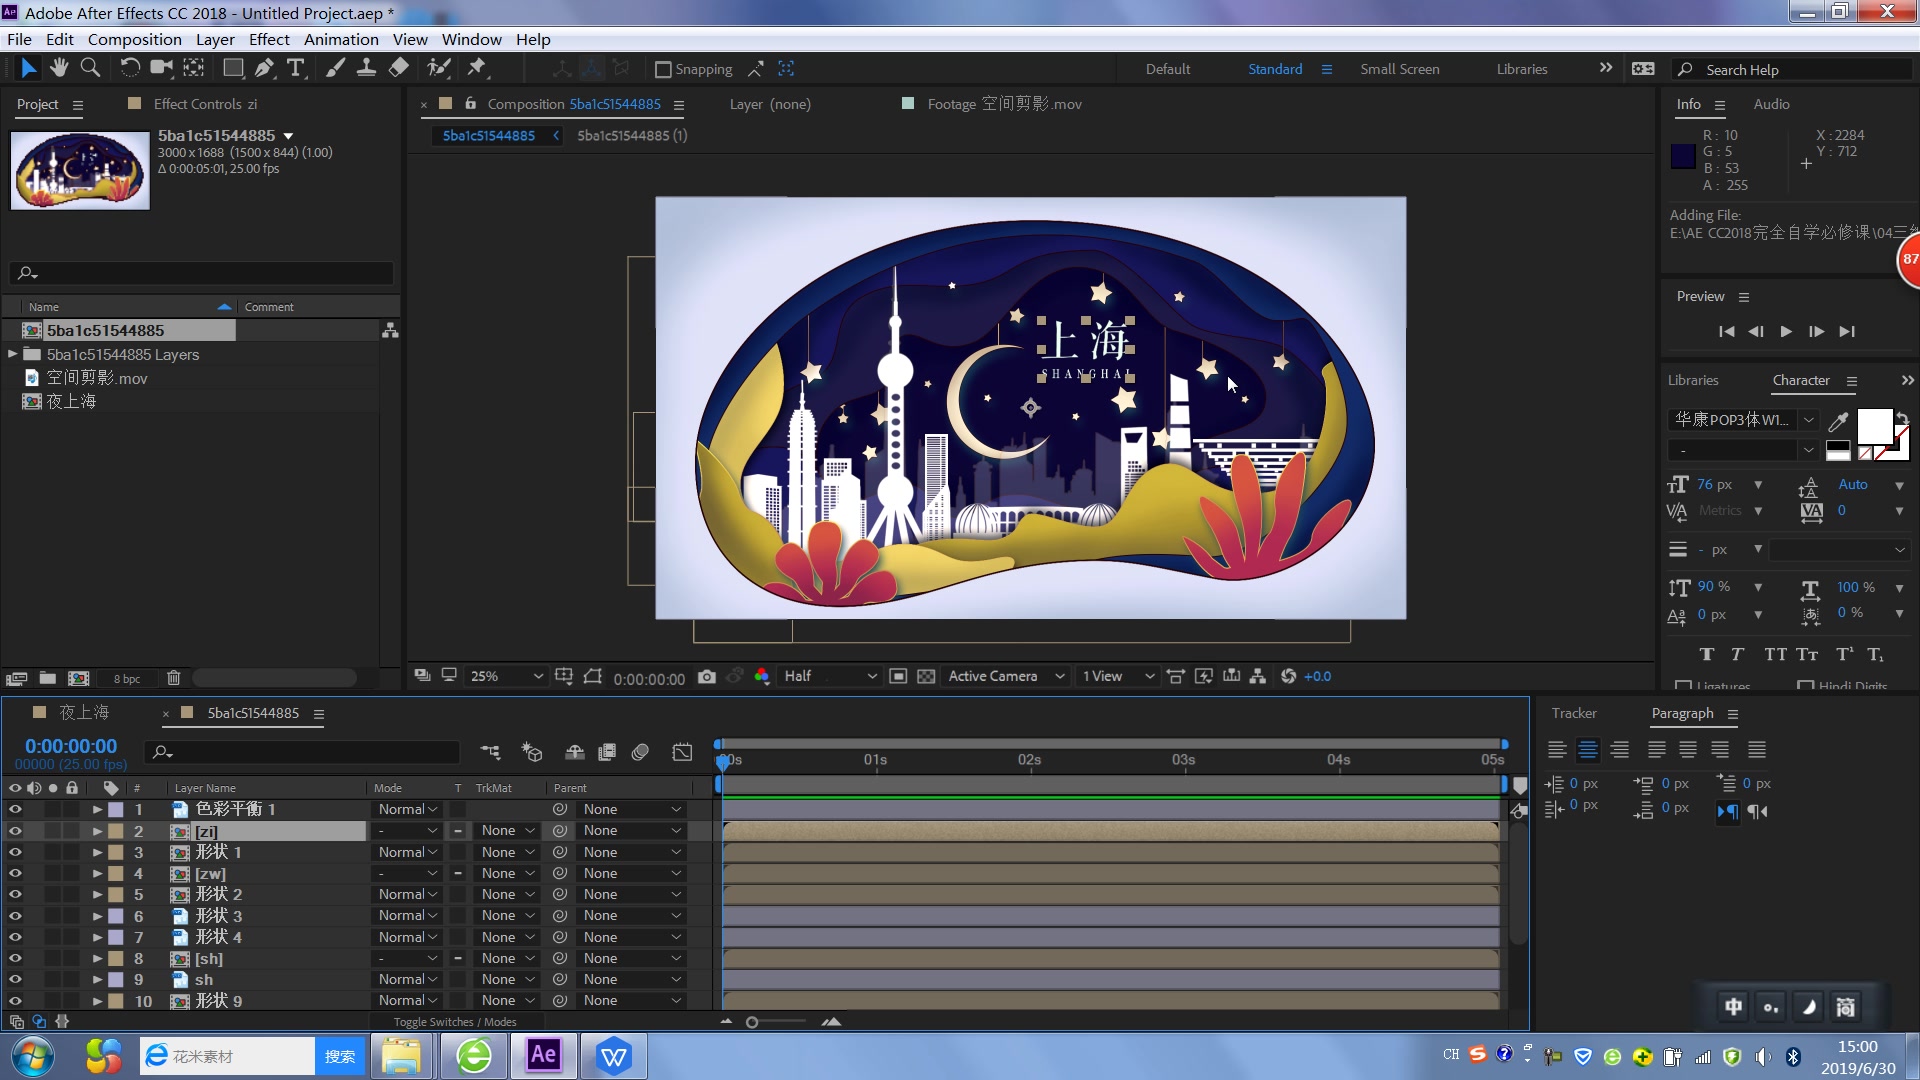Click the Animation menu item
The height and width of the screenshot is (1080, 1920).
pyautogui.click(x=339, y=38)
